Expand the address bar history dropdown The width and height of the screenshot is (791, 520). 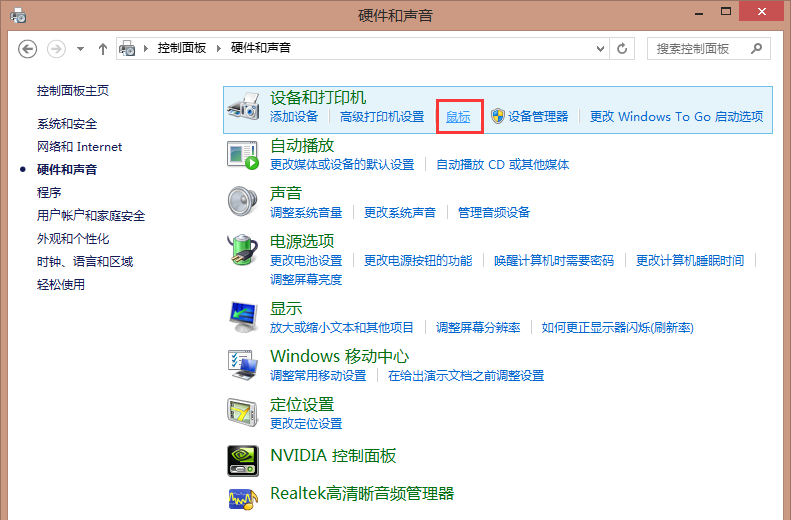point(600,48)
